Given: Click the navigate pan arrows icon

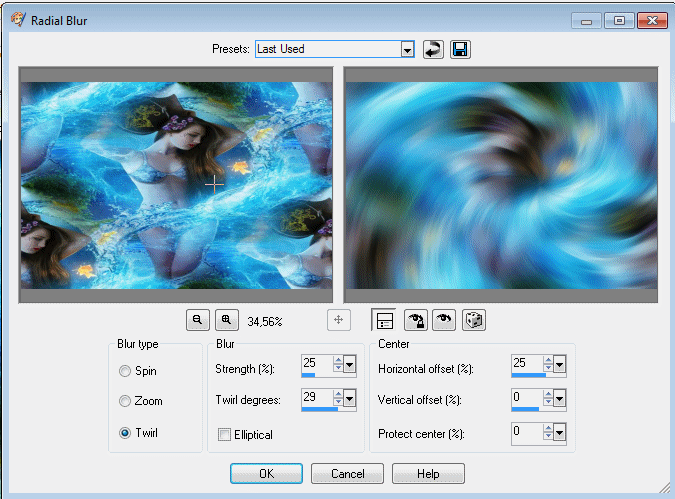Looking at the screenshot, I should (339, 320).
